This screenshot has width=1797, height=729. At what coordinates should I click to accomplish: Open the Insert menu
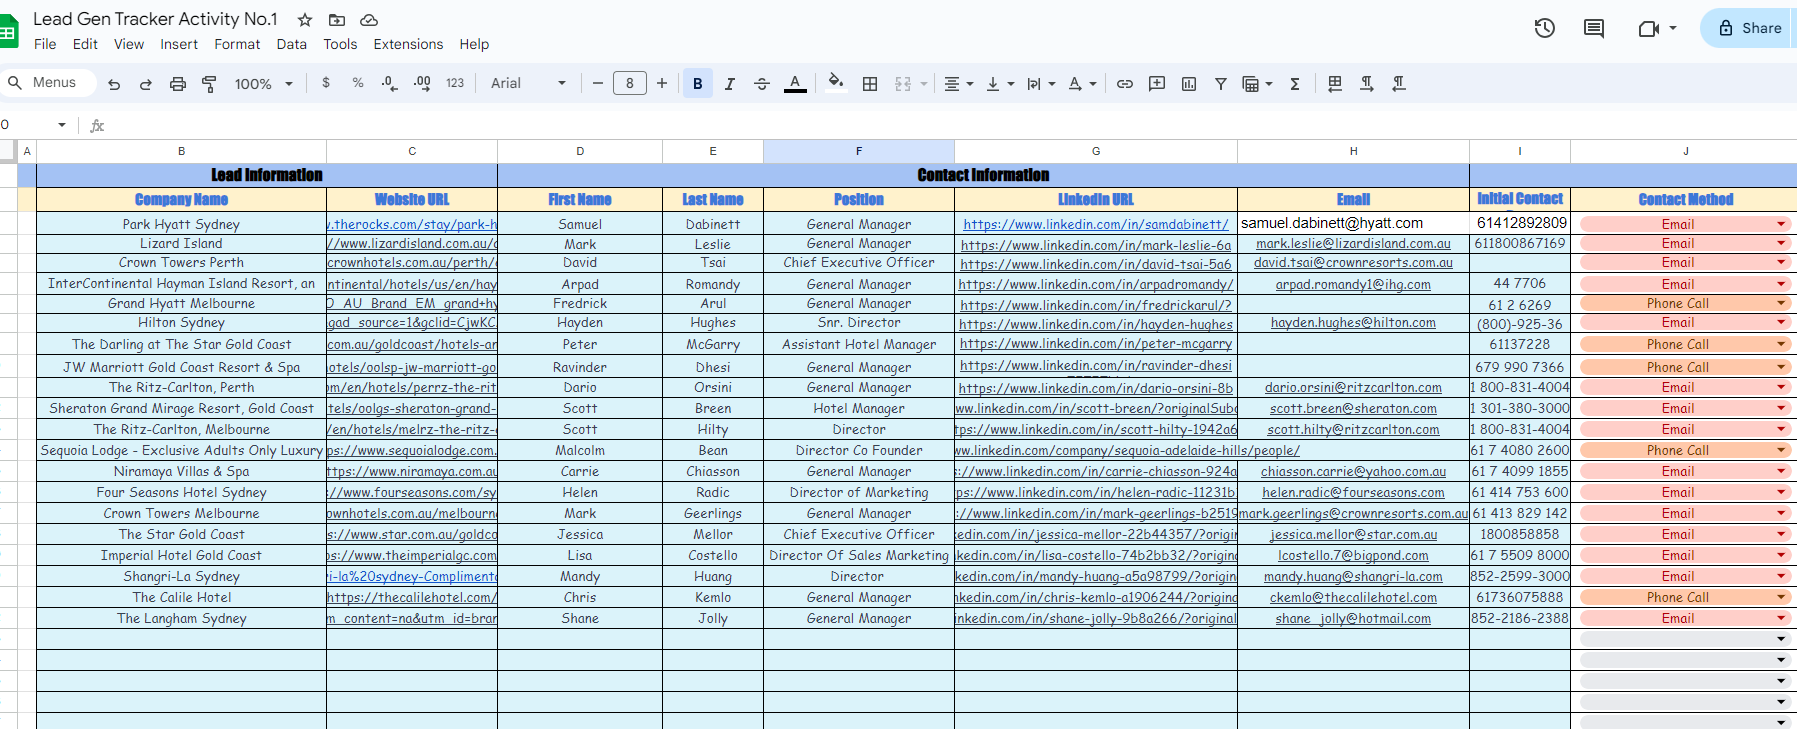[x=179, y=44]
